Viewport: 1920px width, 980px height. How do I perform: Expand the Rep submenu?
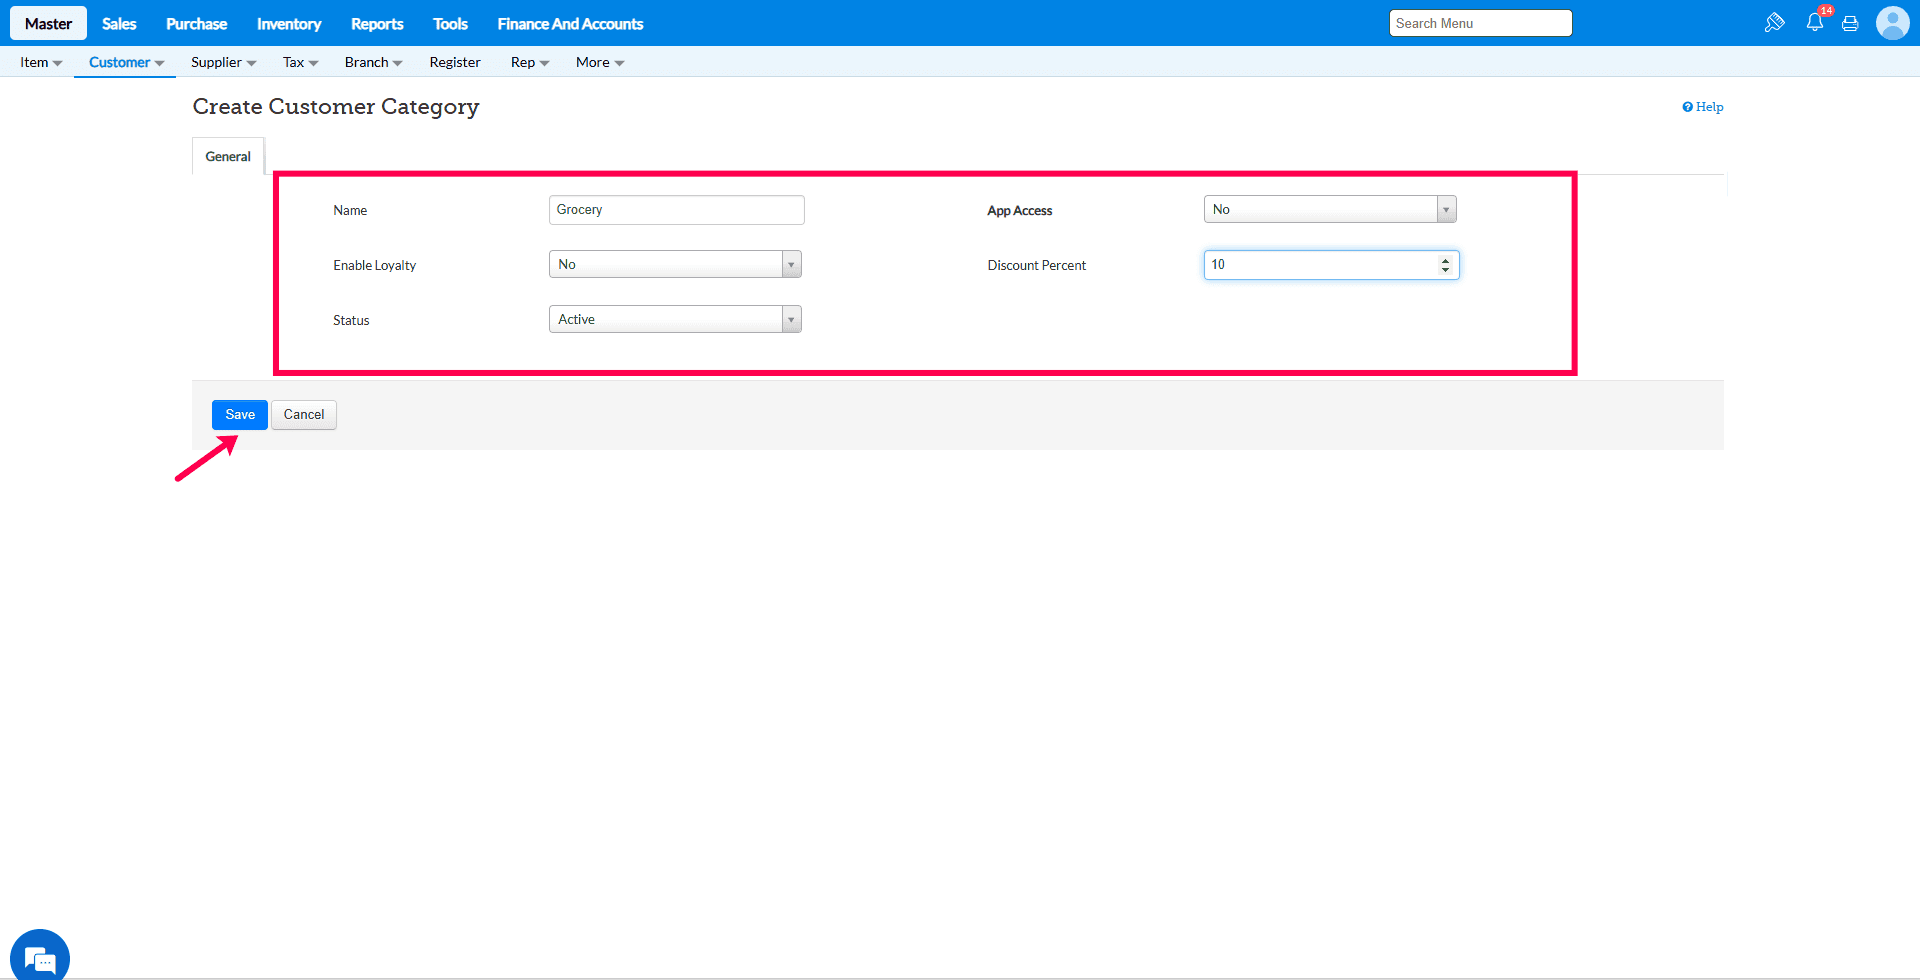(x=530, y=62)
